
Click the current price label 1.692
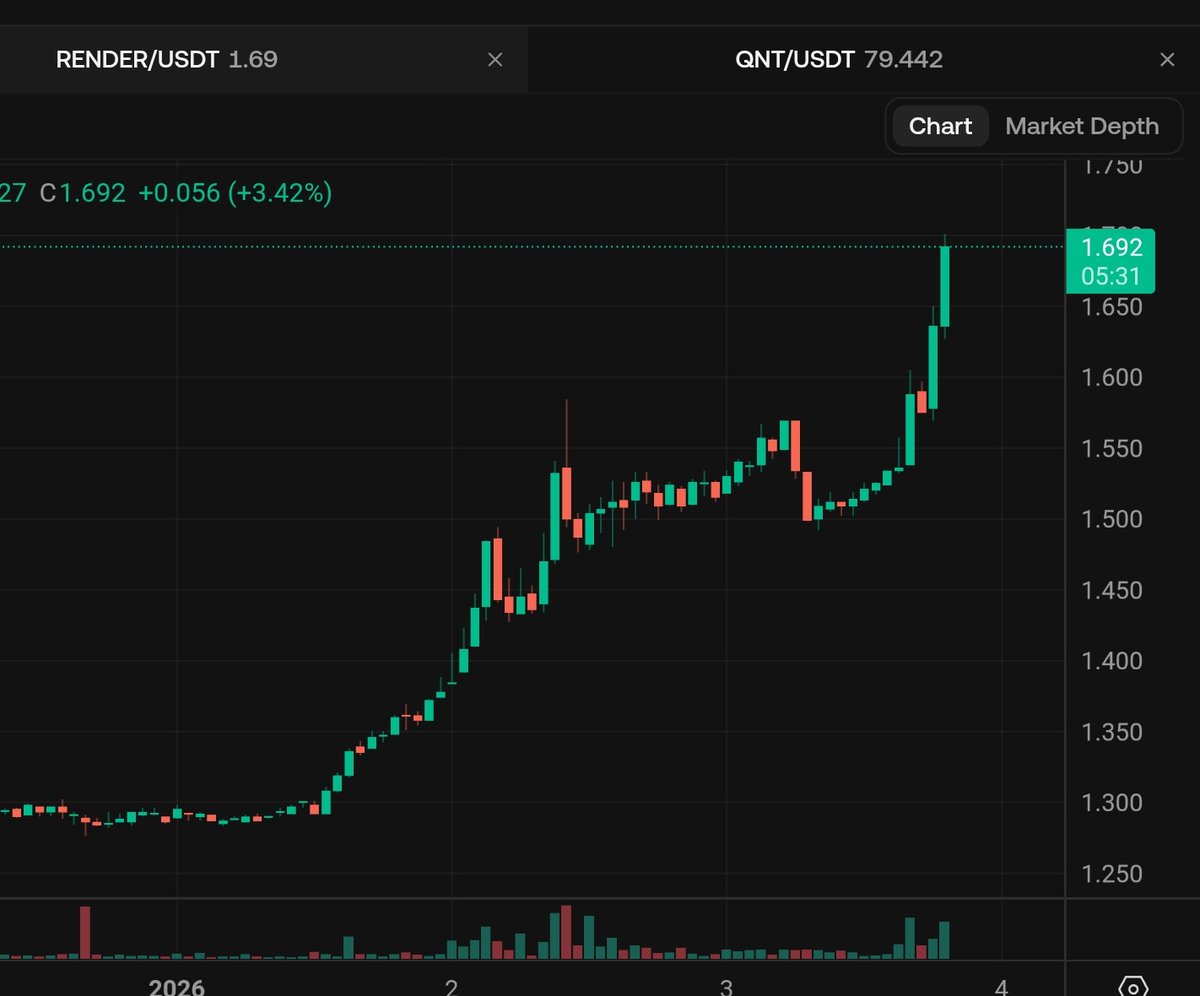1110,261
